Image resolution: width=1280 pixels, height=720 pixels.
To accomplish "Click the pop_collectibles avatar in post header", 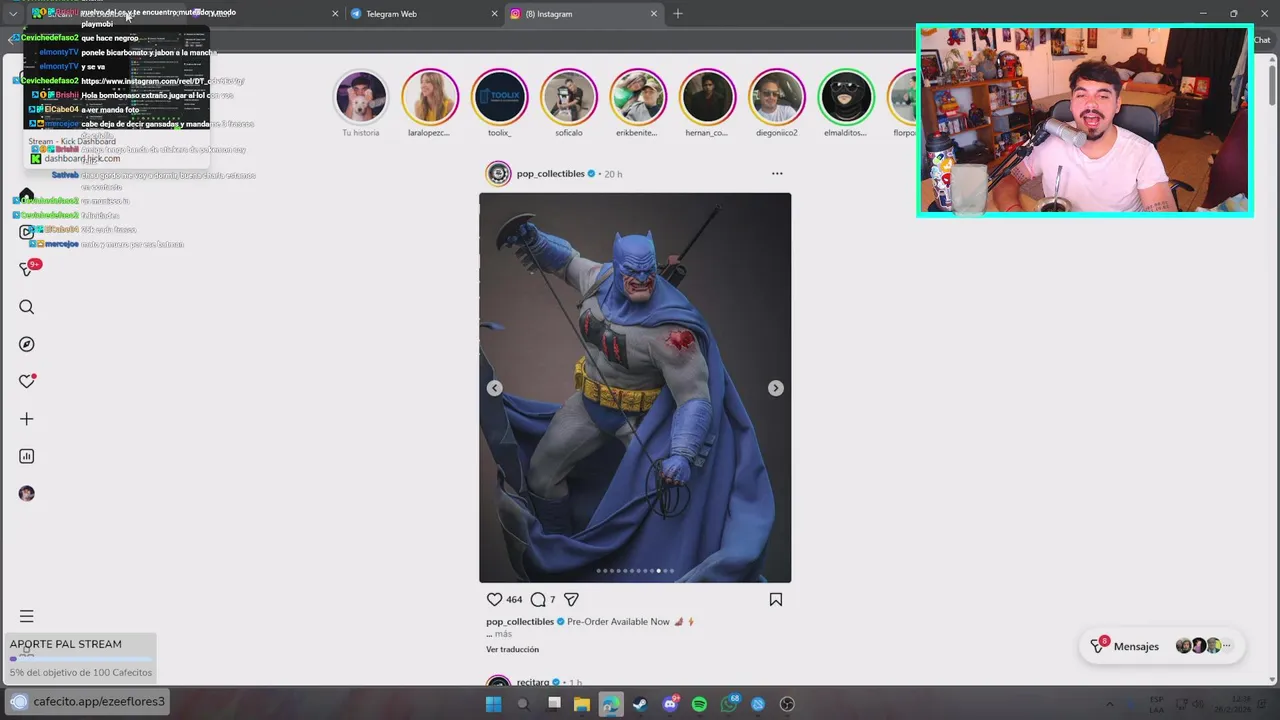I will [x=498, y=174].
